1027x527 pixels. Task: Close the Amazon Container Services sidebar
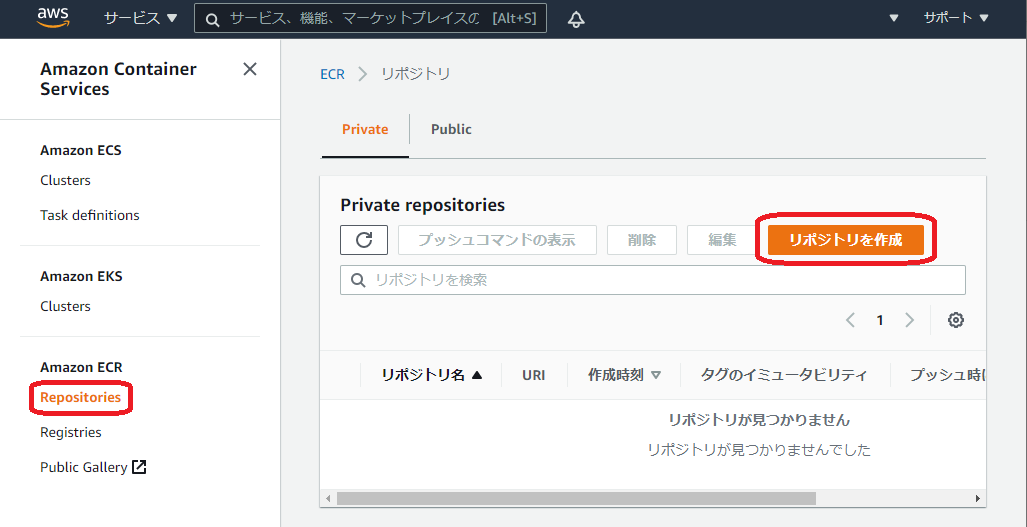tap(250, 69)
